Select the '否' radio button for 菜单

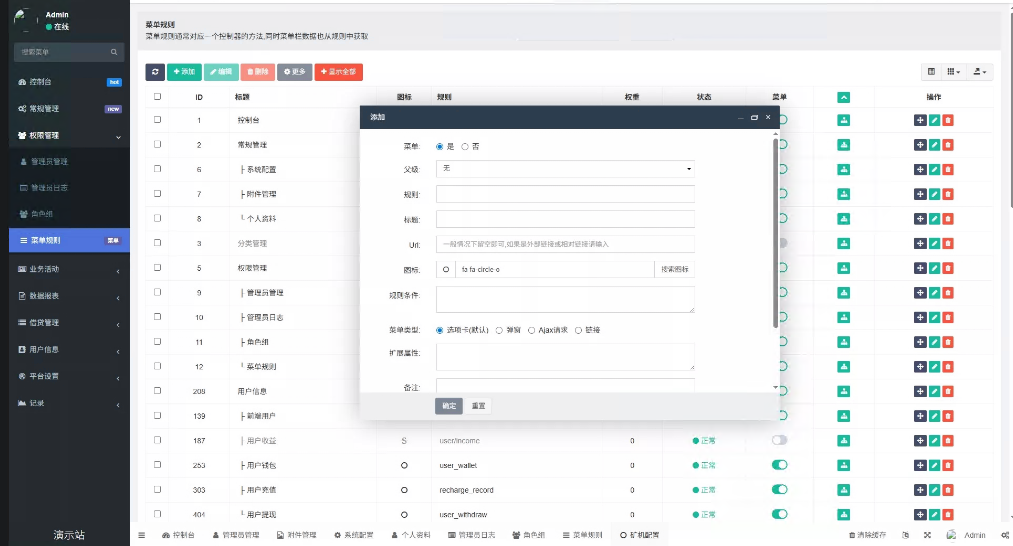(x=465, y=146)
